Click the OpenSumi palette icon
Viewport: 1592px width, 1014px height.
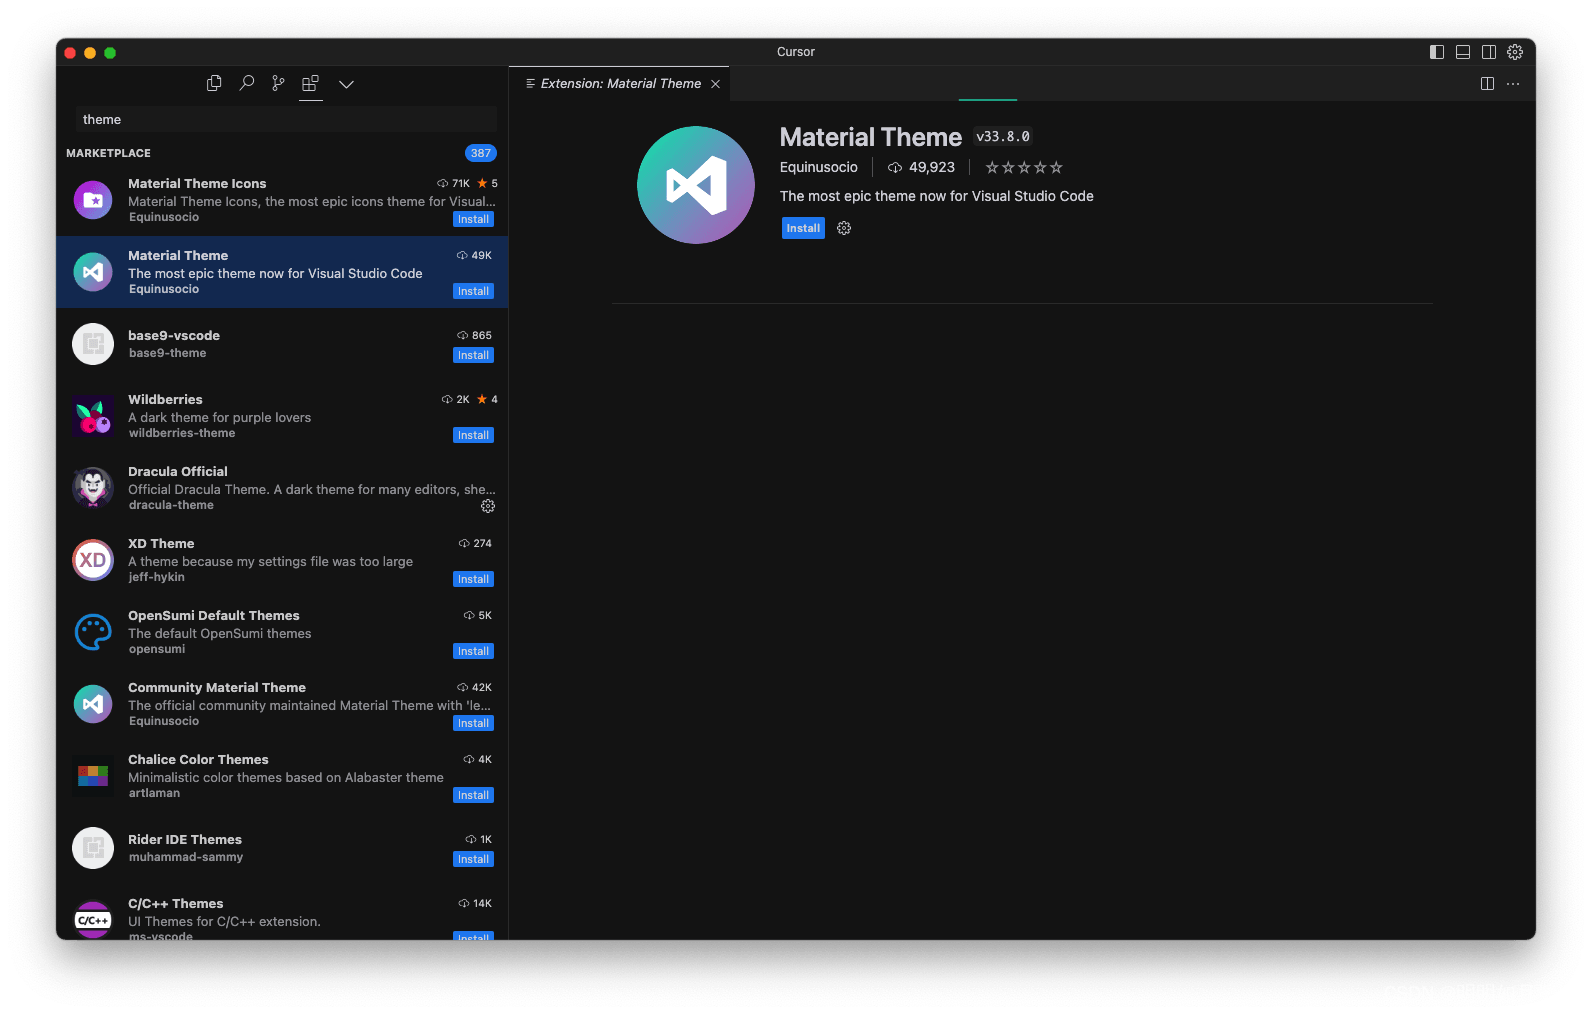coord(93,632)
